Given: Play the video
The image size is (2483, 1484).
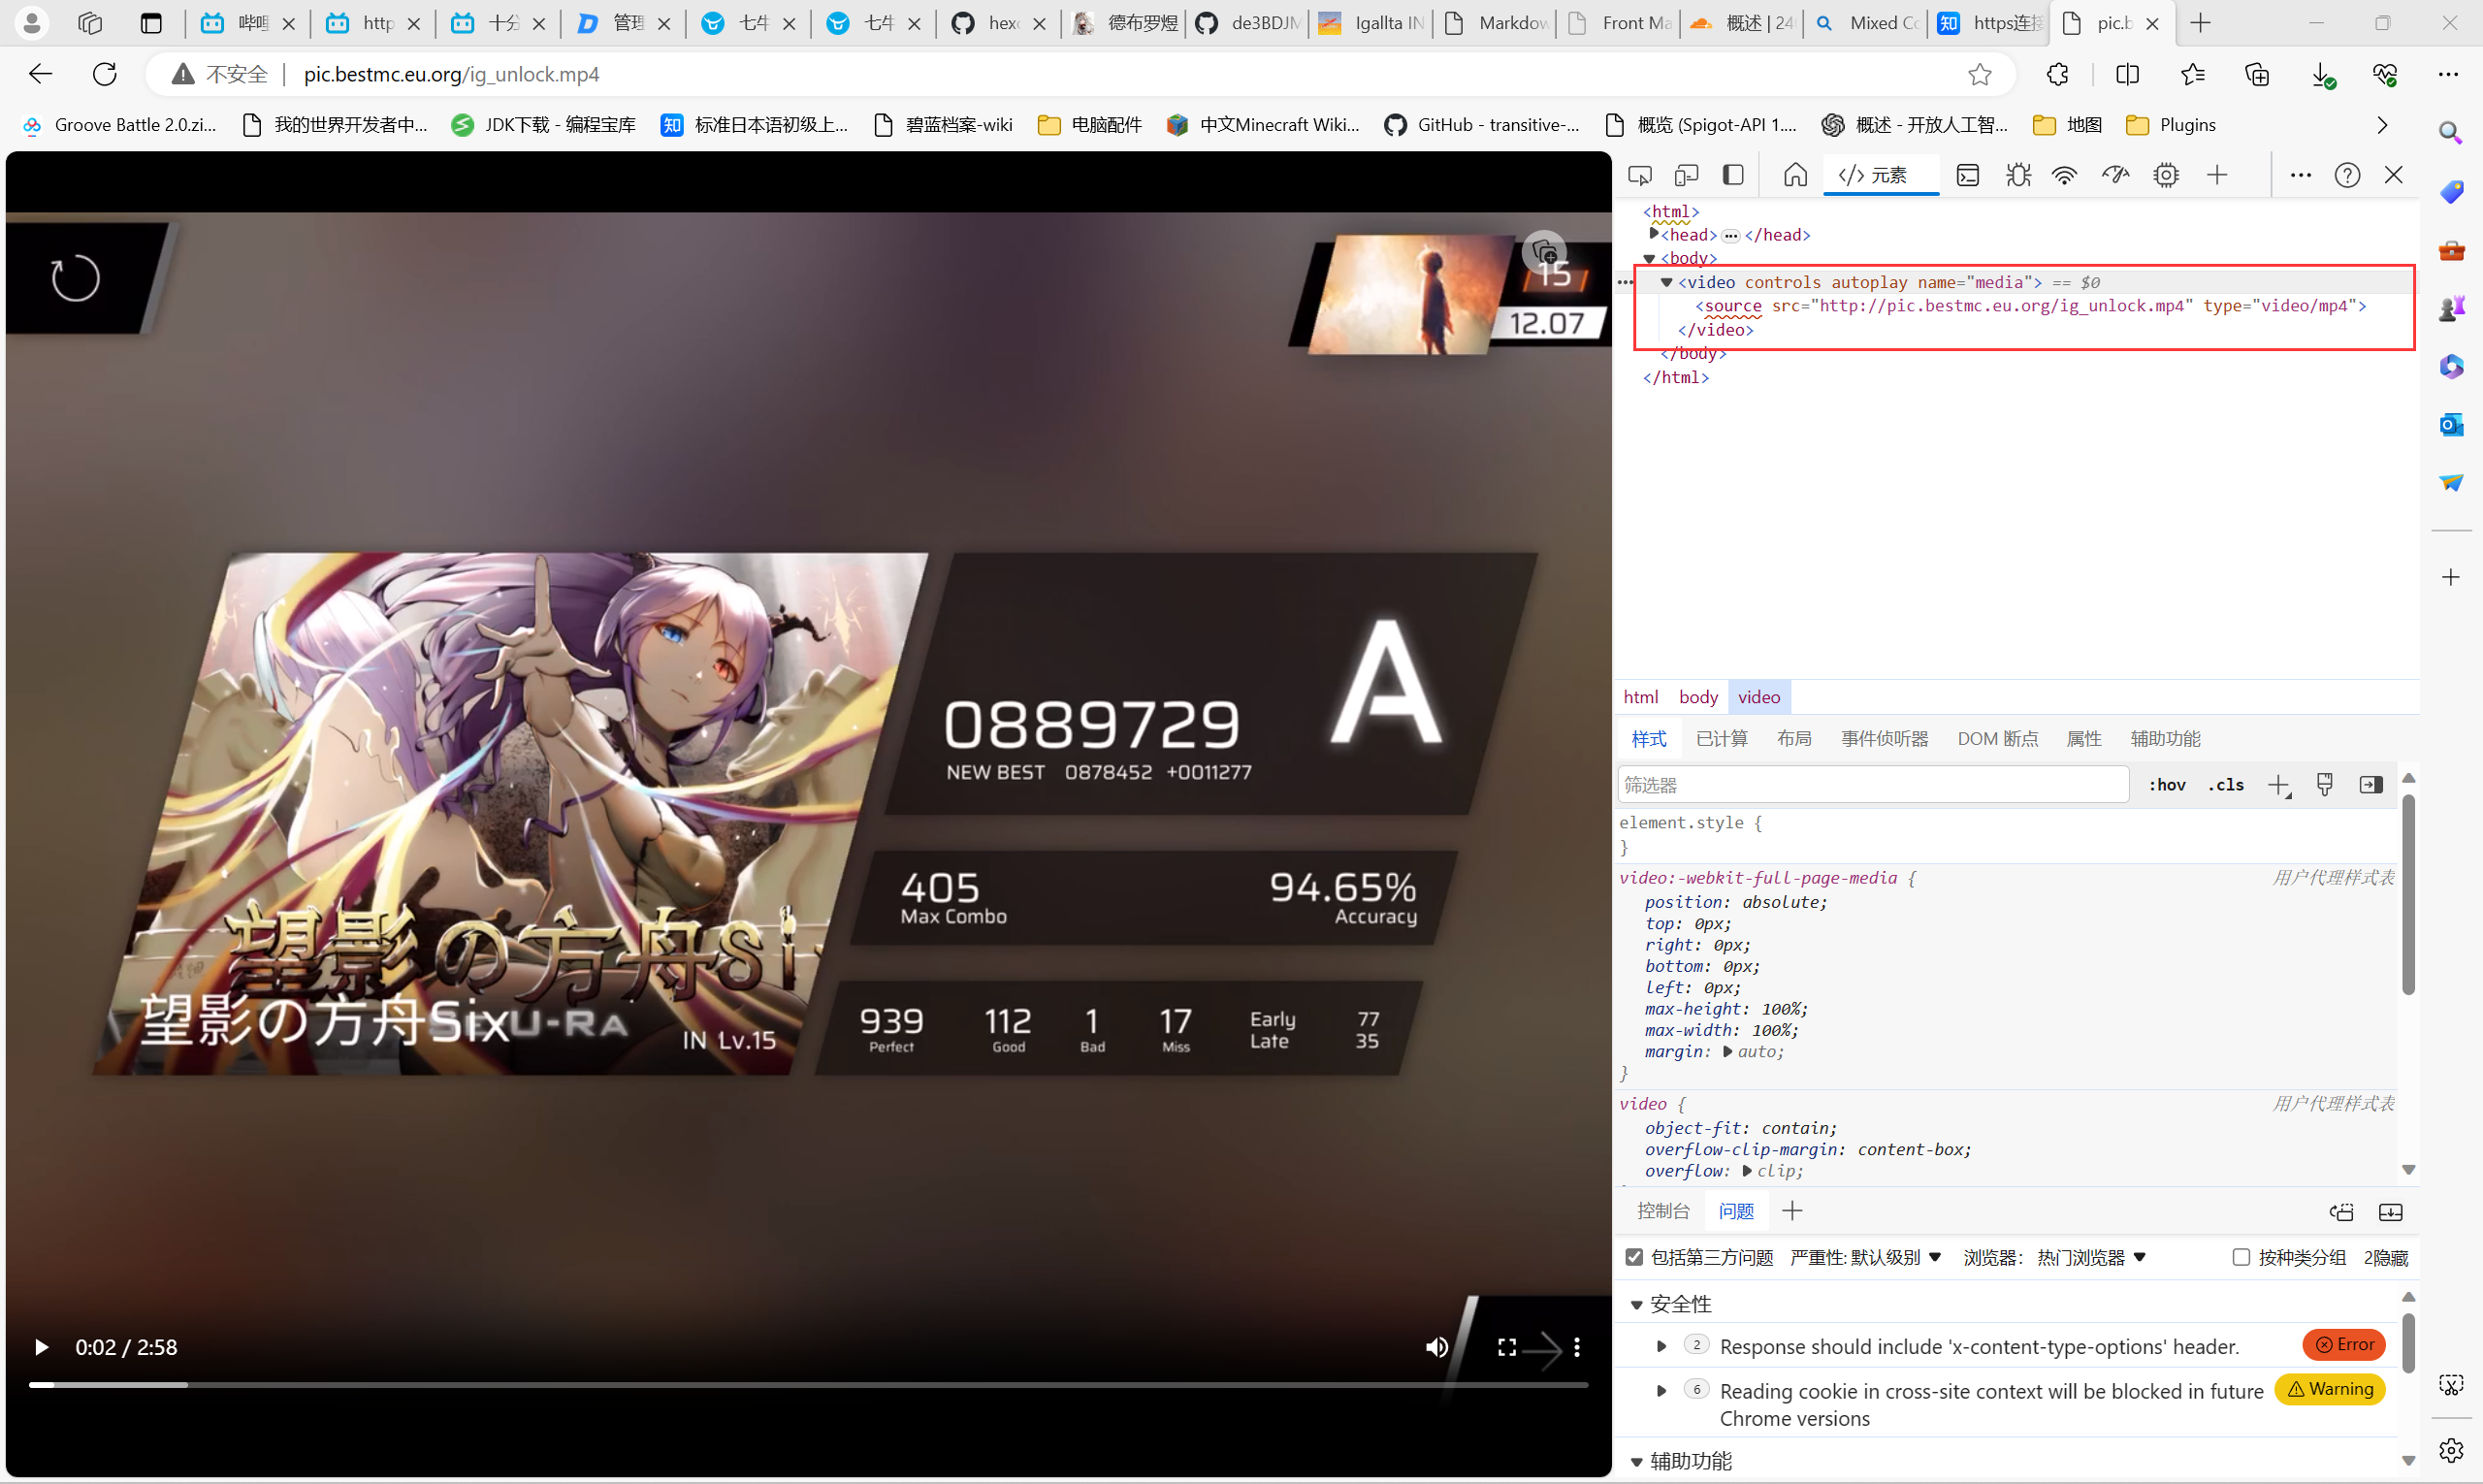Looking at the screenshot, I should tap(41, 1347).
